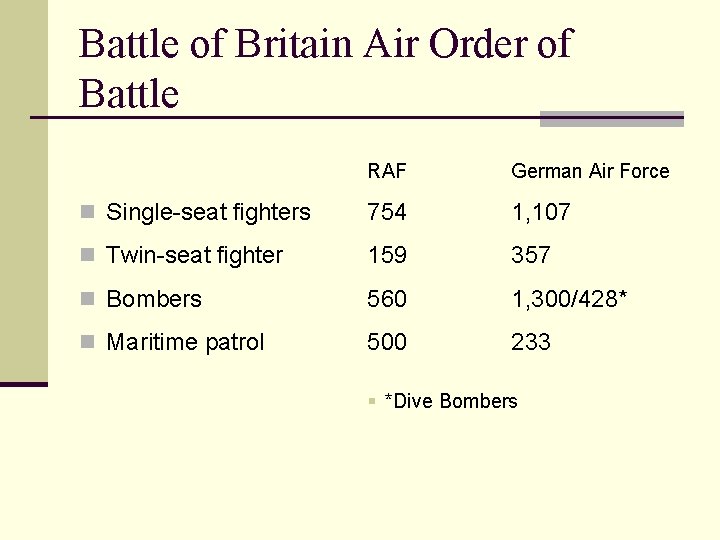The image size is (720, 540).
Task: Click the "*Dive Bombers" footnote text
Action: pos(451,402)
